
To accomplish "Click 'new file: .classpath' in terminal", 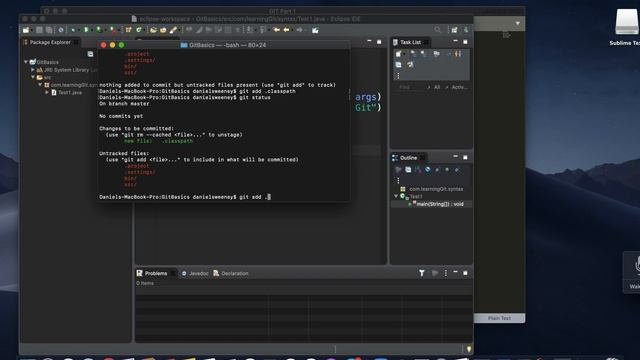I will point(158,141).
